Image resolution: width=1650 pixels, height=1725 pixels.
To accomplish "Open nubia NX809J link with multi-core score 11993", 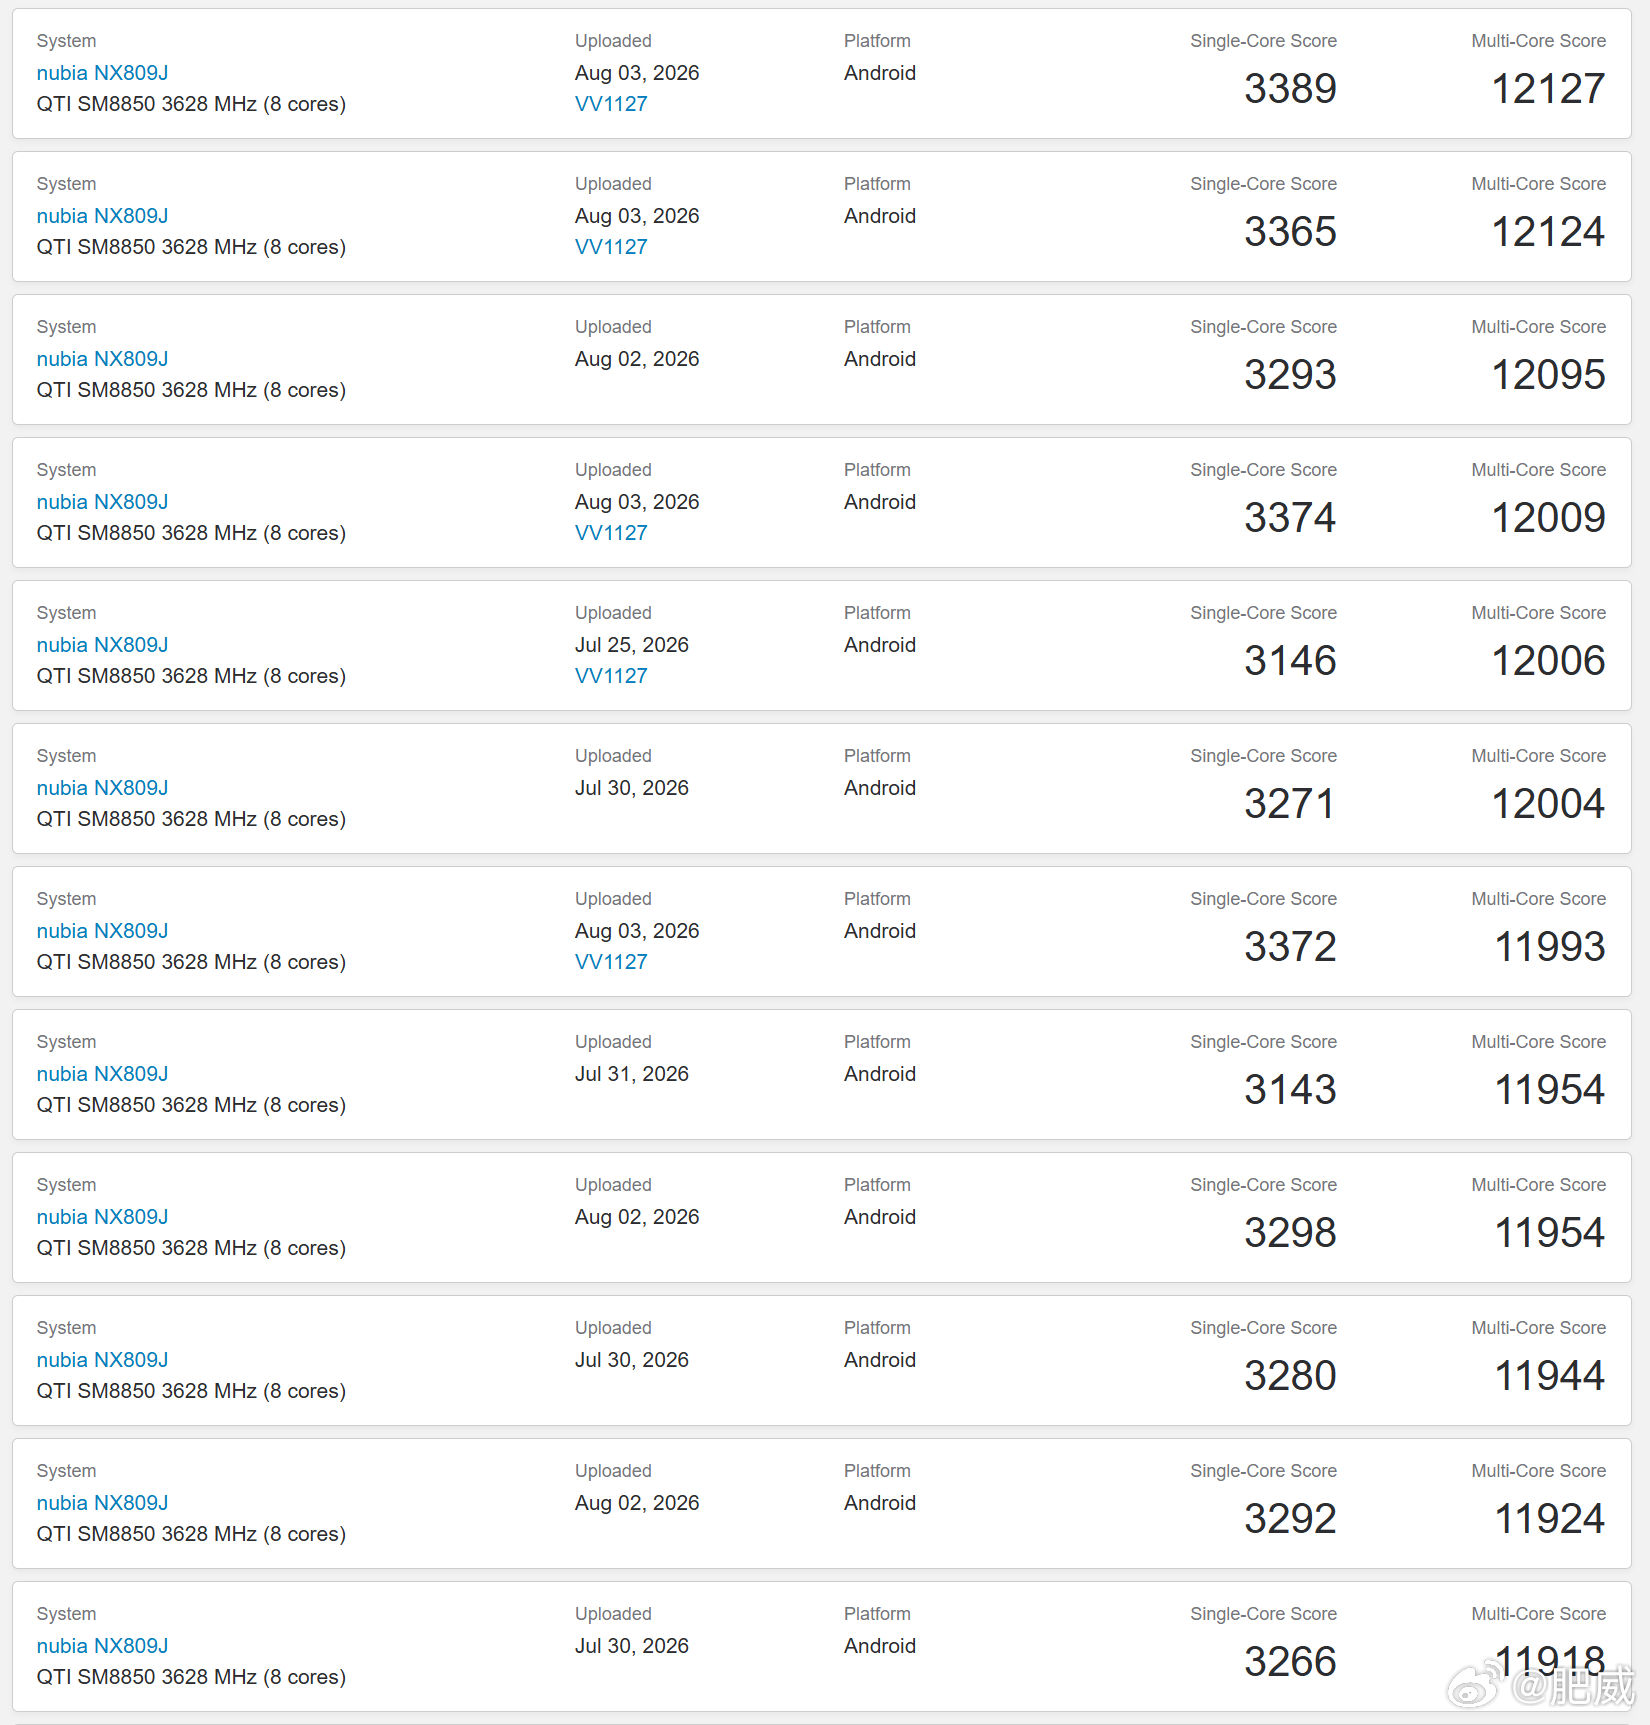I will pos(102,931).
